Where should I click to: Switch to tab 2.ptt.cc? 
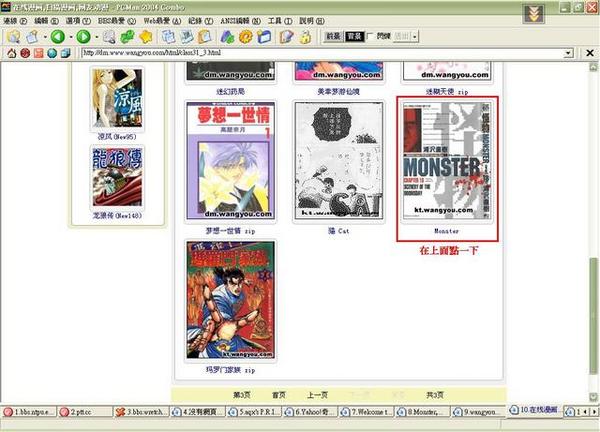pyautogui.click(x=85, y=412)
